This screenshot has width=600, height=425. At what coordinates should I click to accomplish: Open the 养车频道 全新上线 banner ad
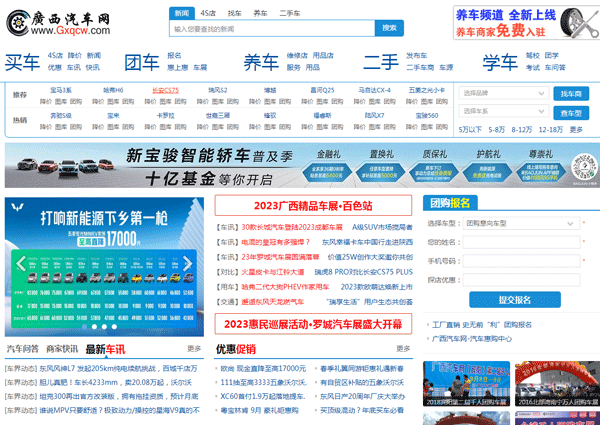pyautogui.click(x=527, y=23)
